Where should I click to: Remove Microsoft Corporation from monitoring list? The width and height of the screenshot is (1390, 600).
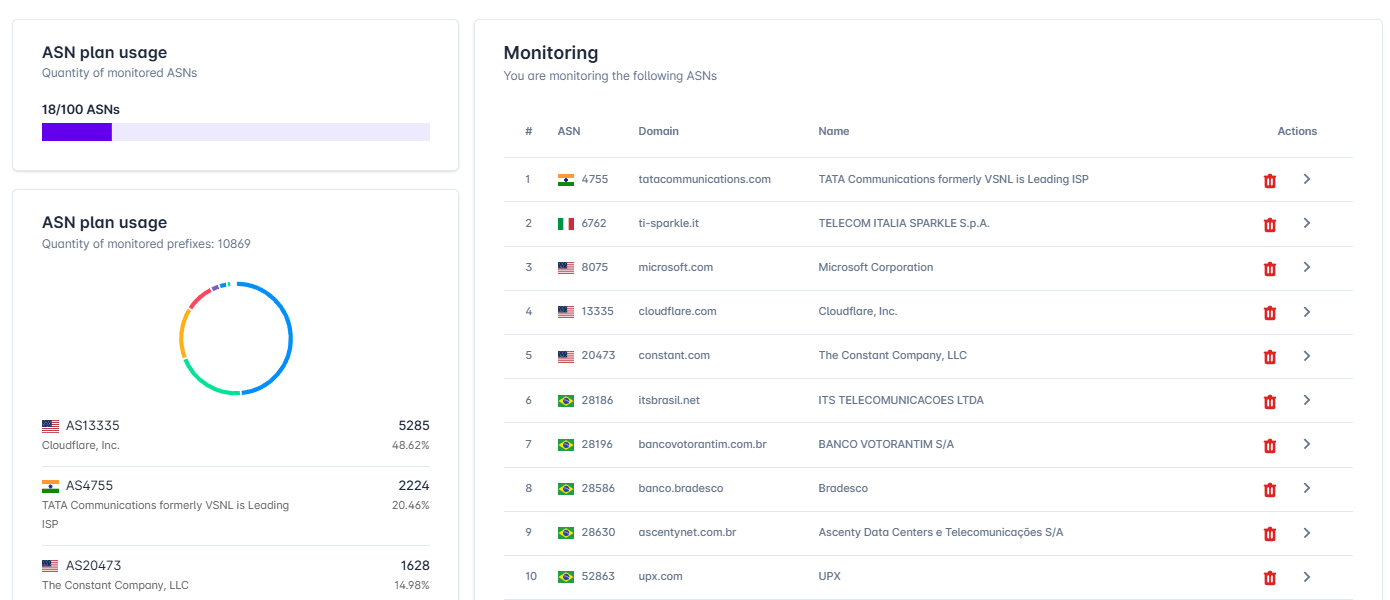1270,268
